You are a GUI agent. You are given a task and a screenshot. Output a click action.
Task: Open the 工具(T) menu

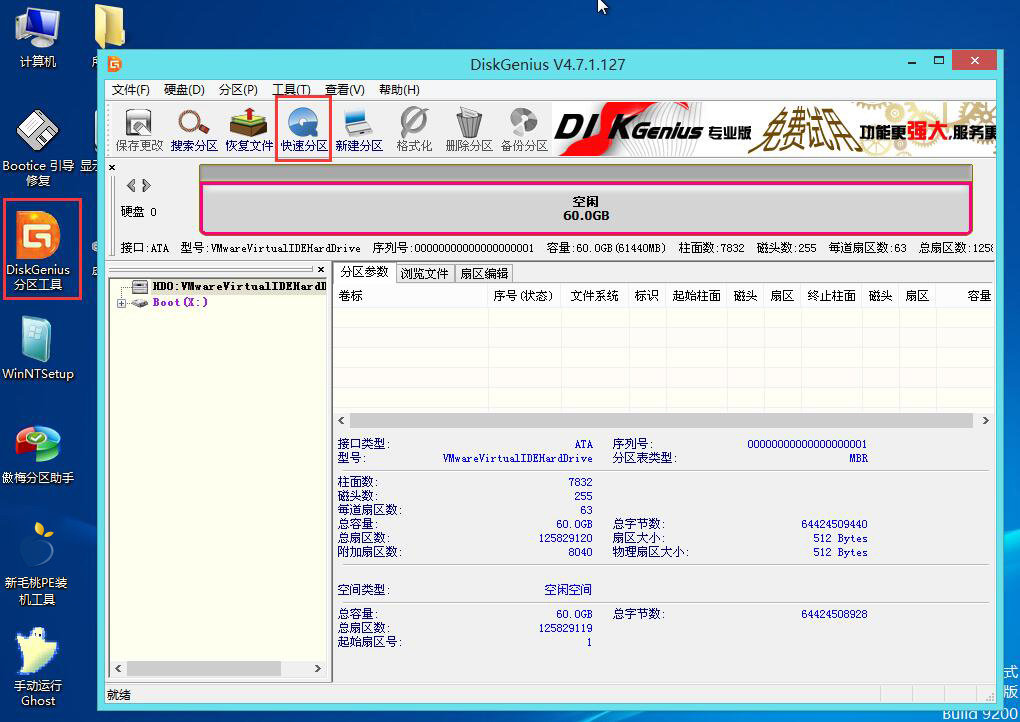292,89
